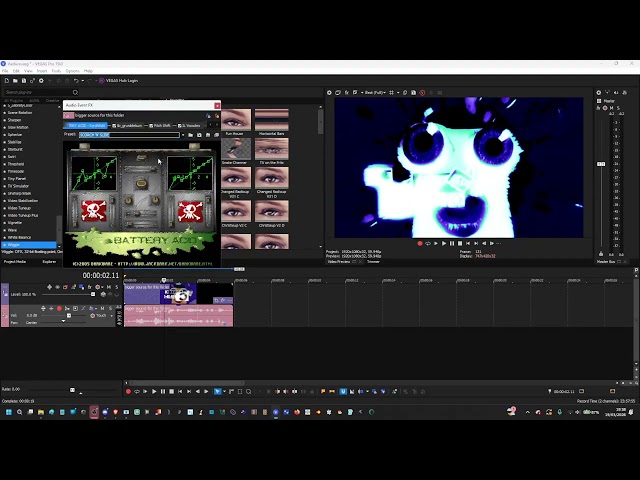640x480 pixels.
Task: Open Windows taskbar search
Action: point(20,412)
